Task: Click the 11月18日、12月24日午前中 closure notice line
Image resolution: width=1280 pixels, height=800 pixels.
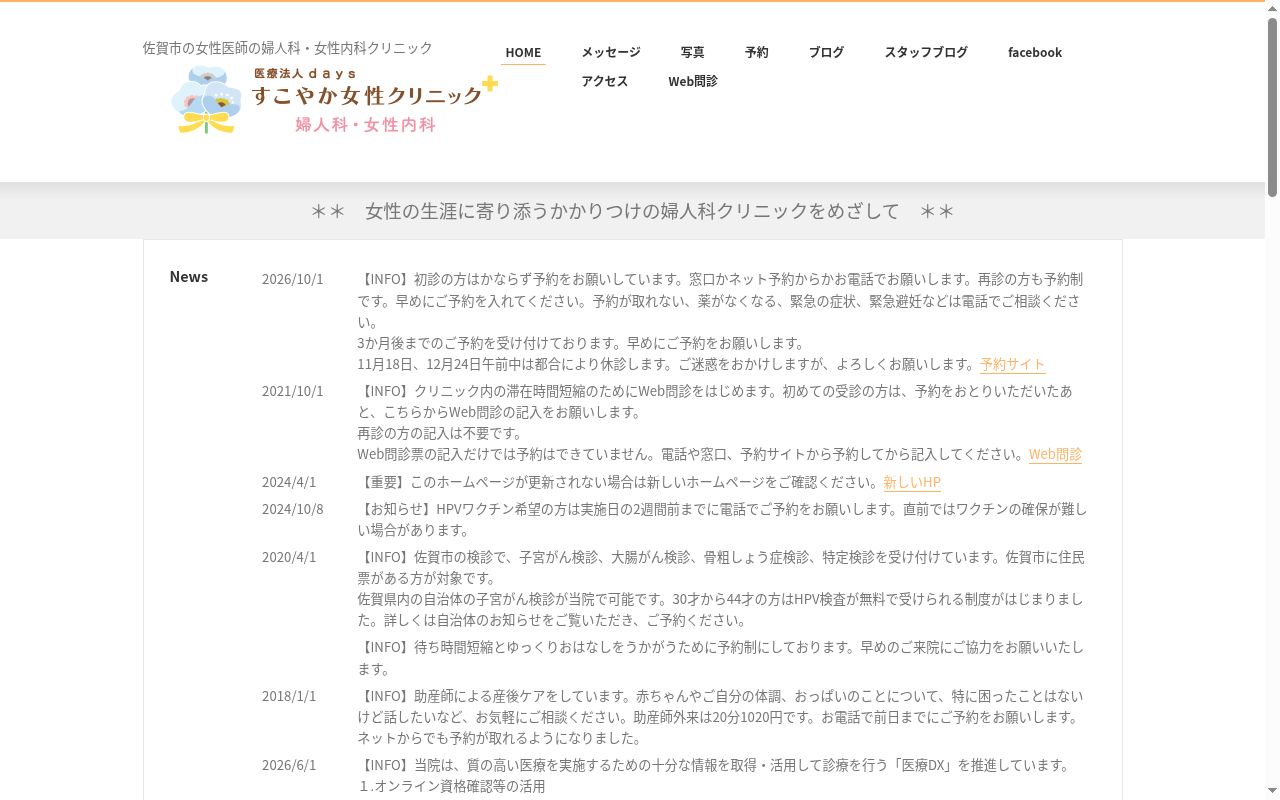Action: tap(667, 364)
